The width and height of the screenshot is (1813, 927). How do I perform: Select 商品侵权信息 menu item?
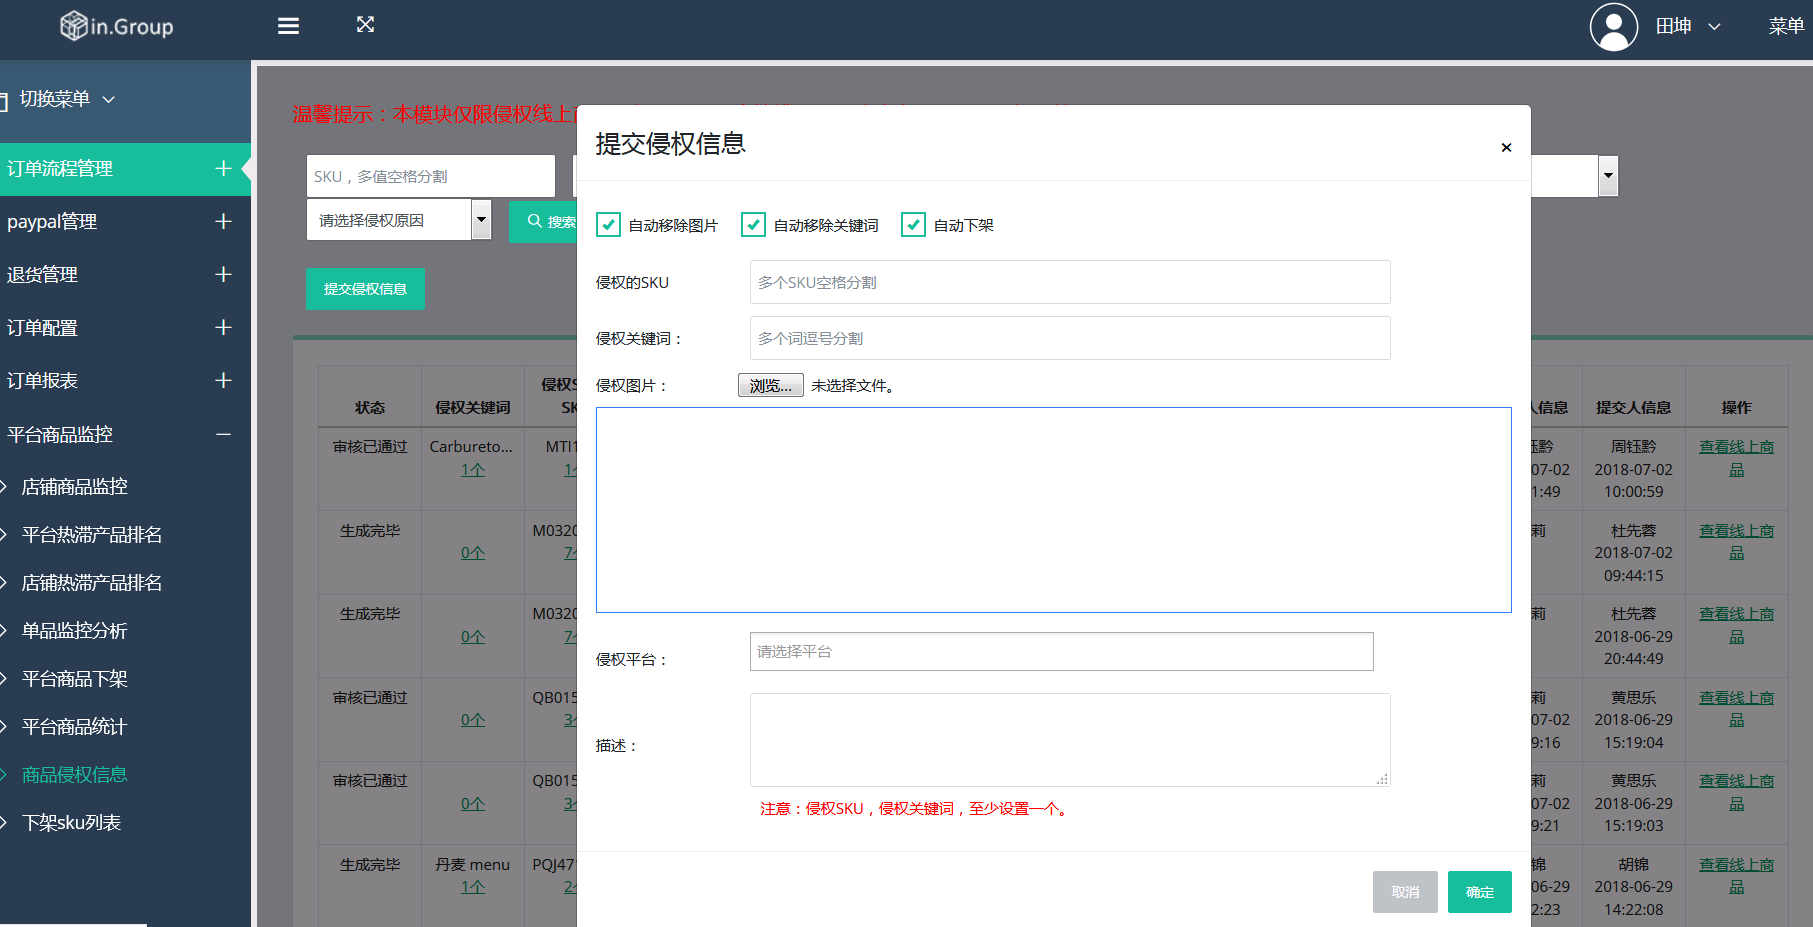pos(75,775)
